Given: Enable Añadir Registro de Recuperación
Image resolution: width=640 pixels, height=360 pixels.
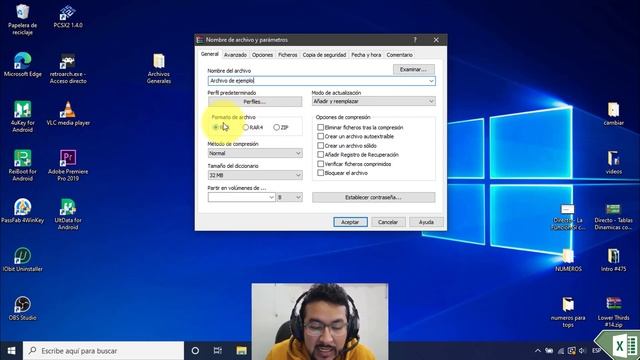Looking at the screenshot, I should (x=320, y=155).
